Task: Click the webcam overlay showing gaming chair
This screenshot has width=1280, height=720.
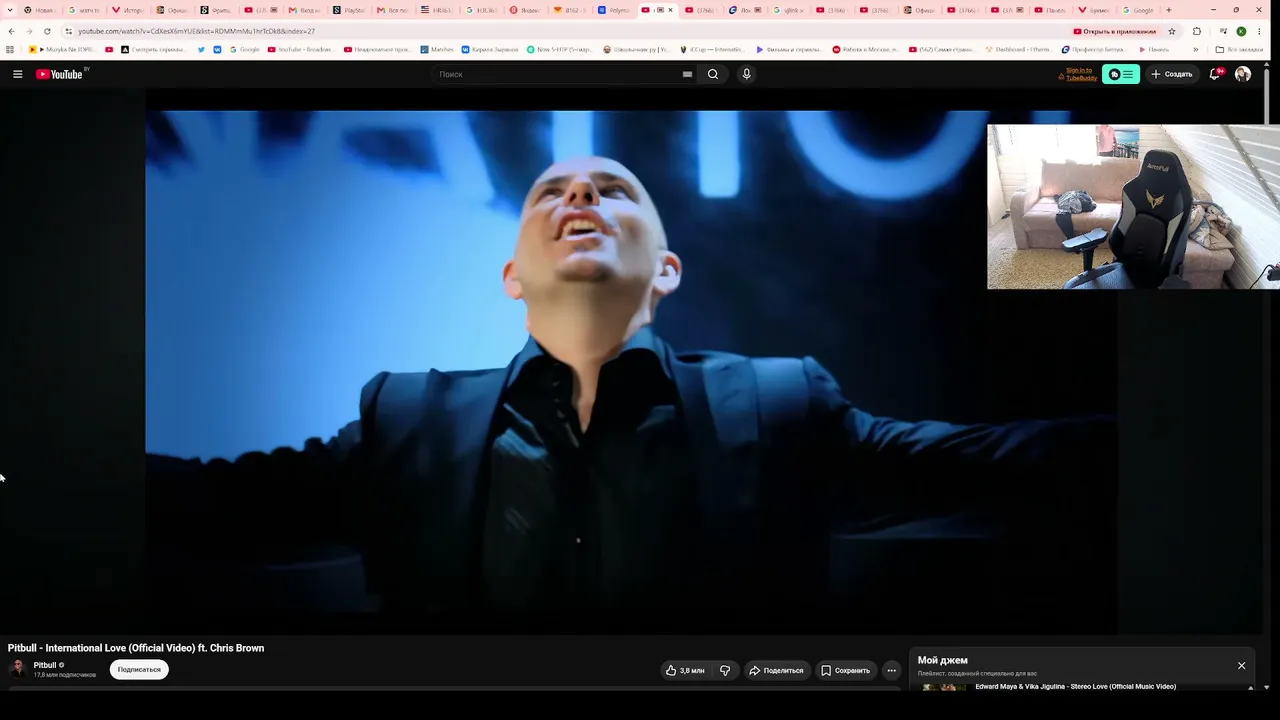Action: tap(1133, 207)
